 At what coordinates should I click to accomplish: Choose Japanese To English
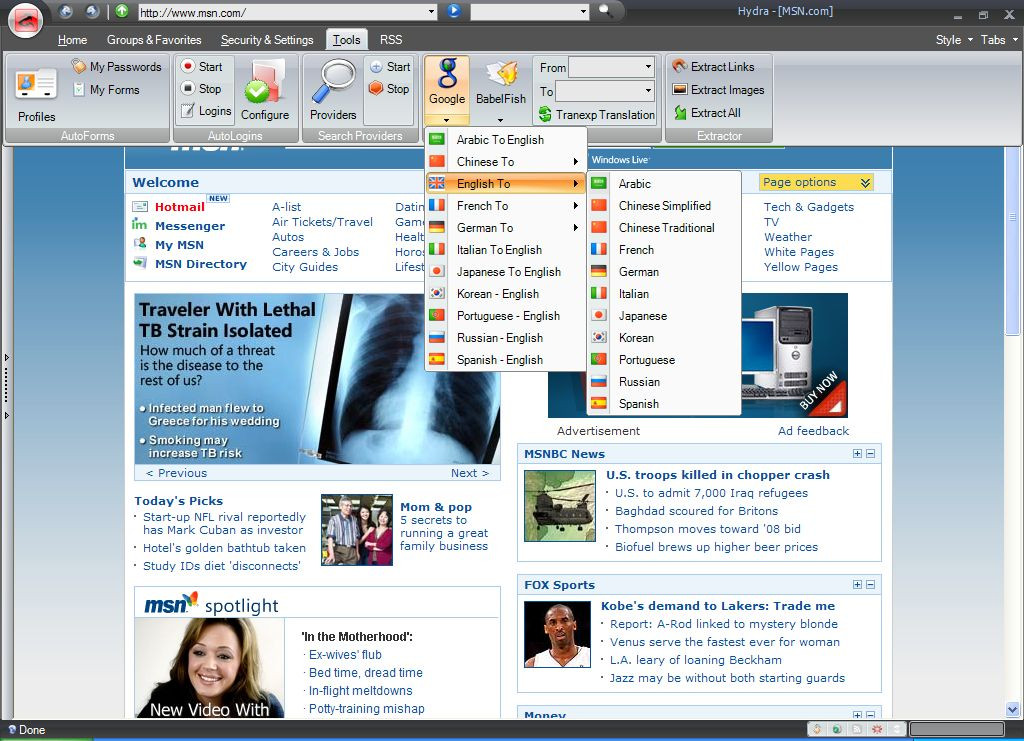tap(505, 272)
